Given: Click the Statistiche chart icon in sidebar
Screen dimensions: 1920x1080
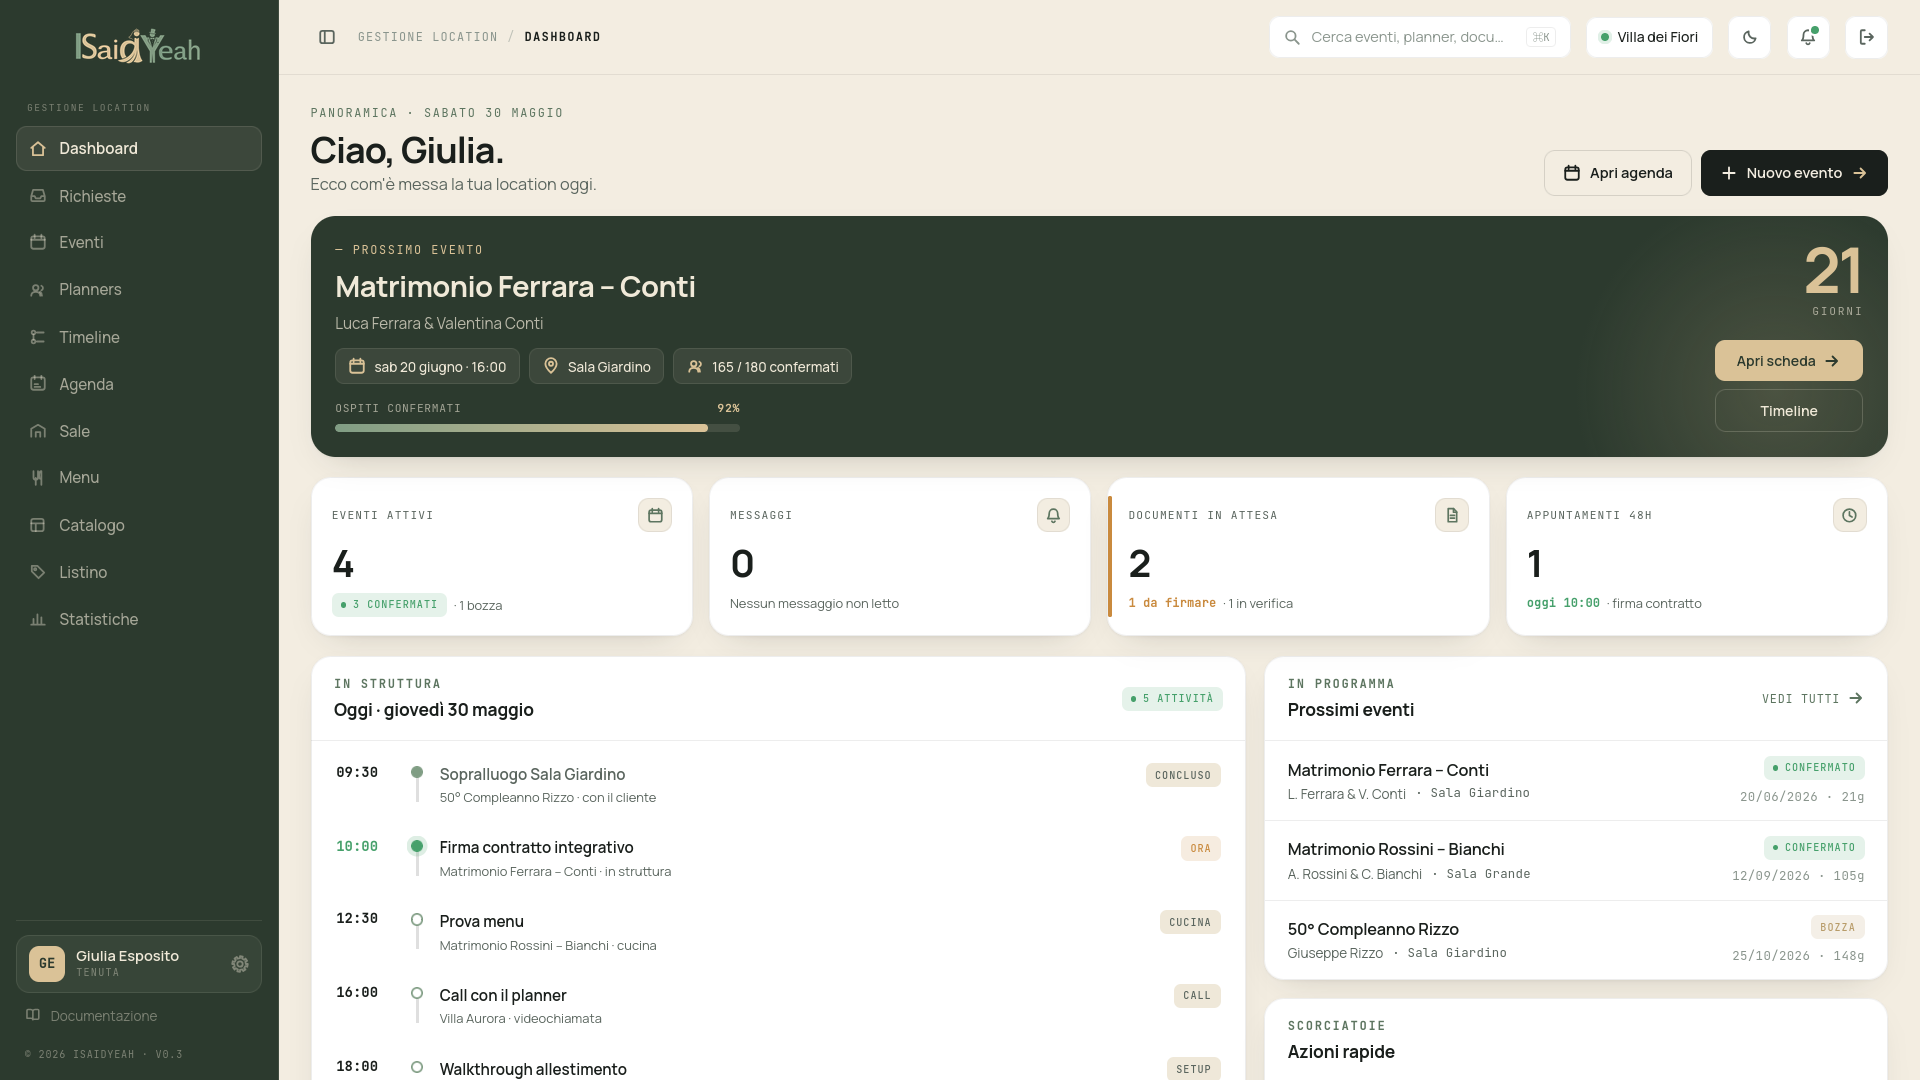Looking at the screenshot, I should click(x=38, y=619).
